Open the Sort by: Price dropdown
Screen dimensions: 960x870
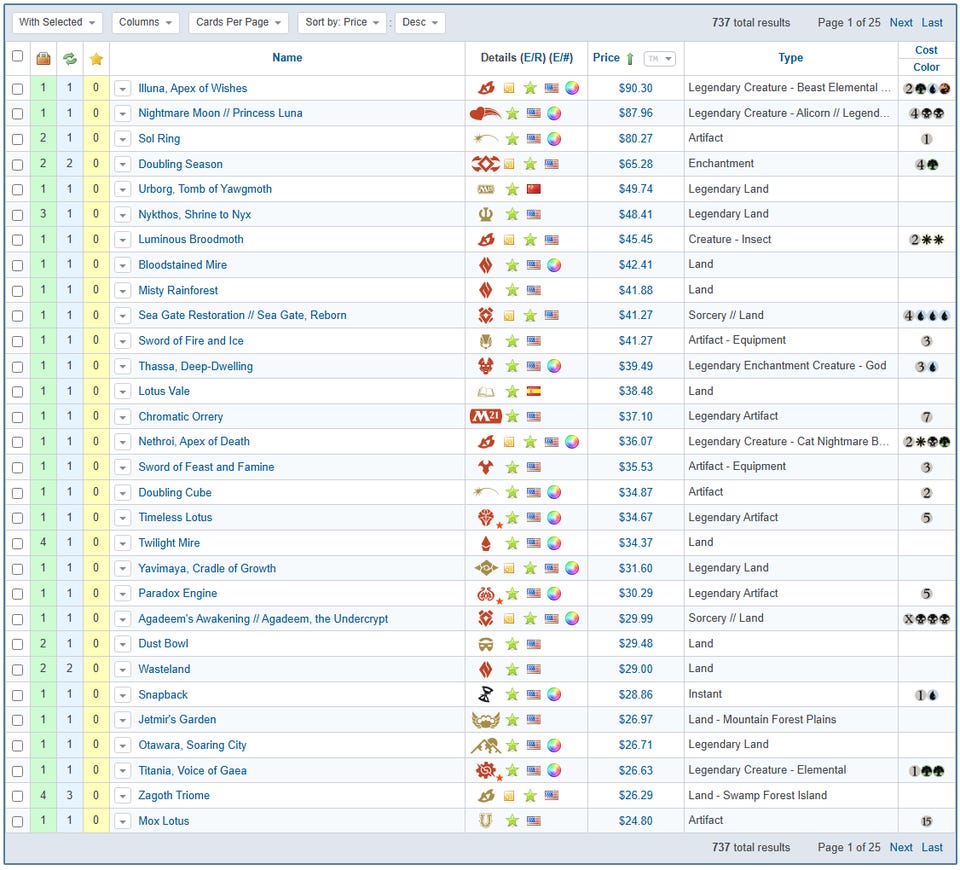pyautogui.click(x=342, y=22)
